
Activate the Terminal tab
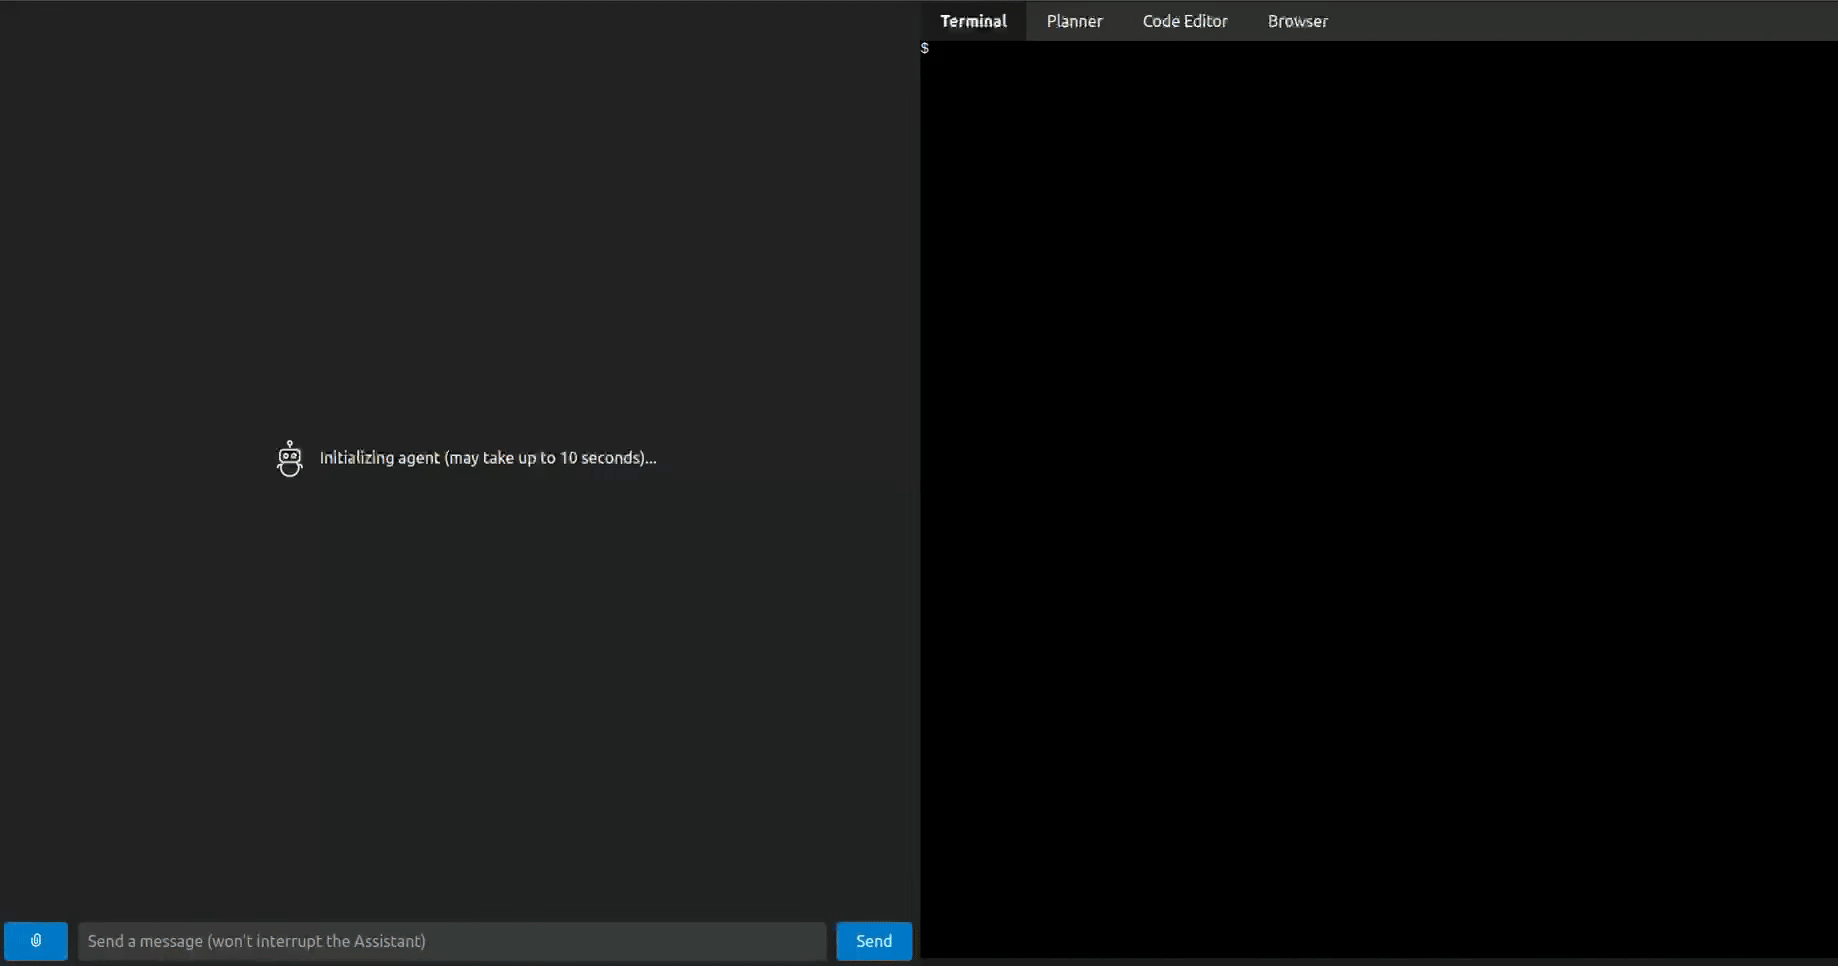pyautogui.click(x=972, y=21)
